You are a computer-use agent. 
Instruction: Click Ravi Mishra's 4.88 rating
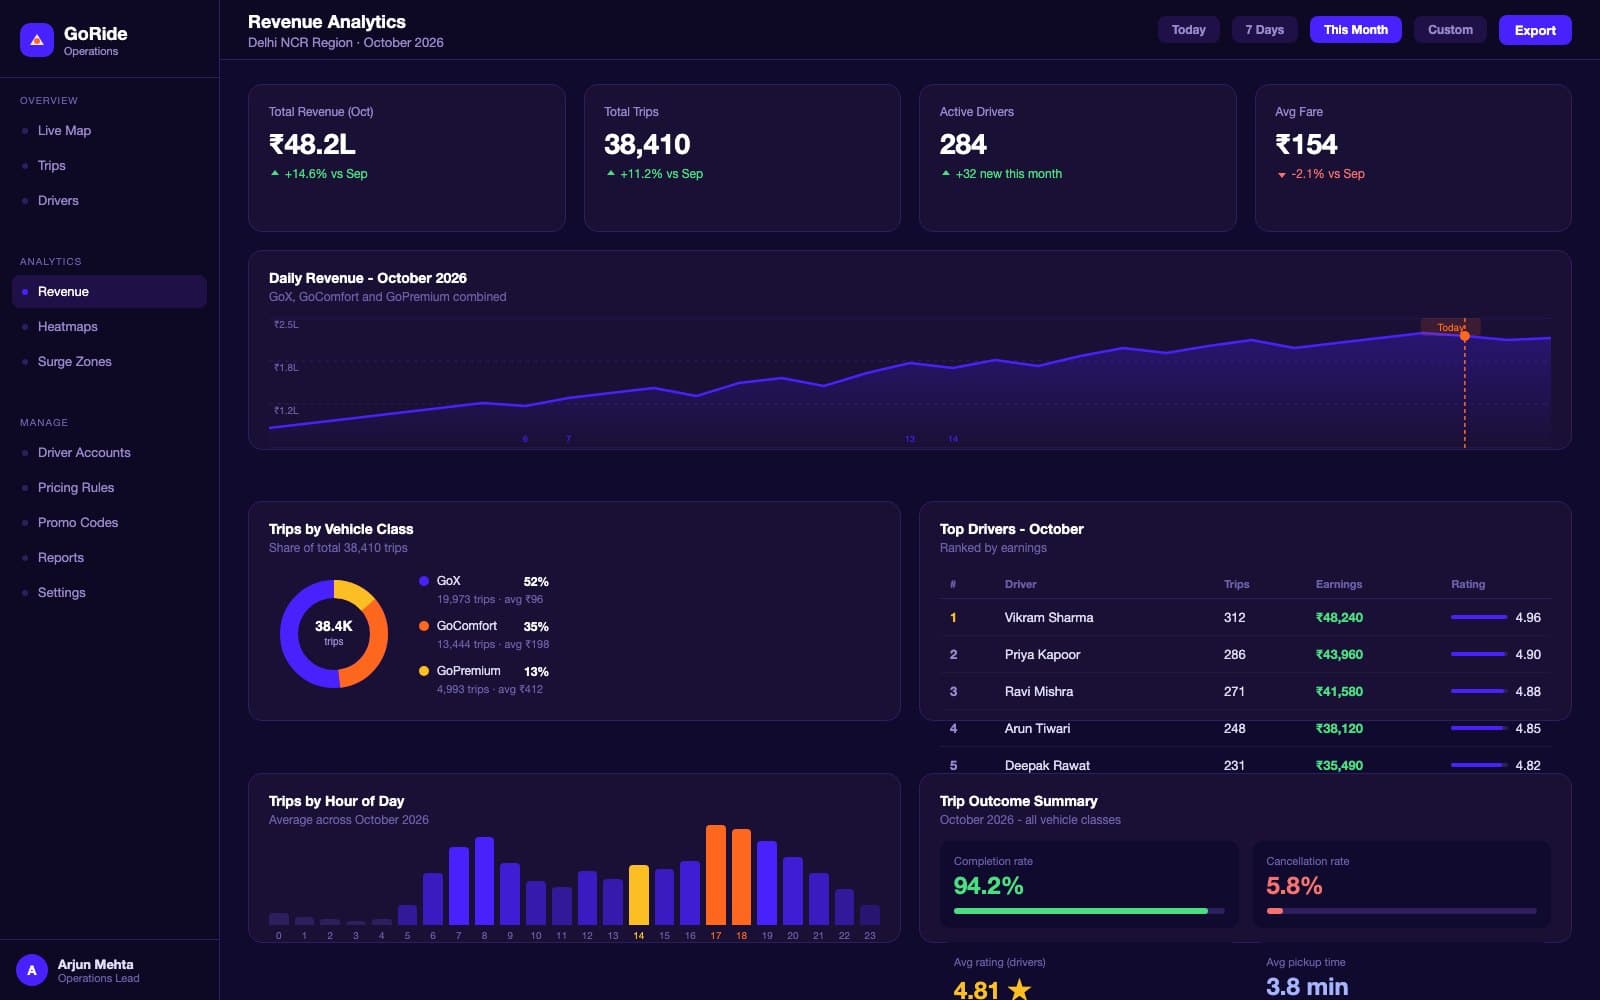pyautogui.click(x=1528, y=692)
